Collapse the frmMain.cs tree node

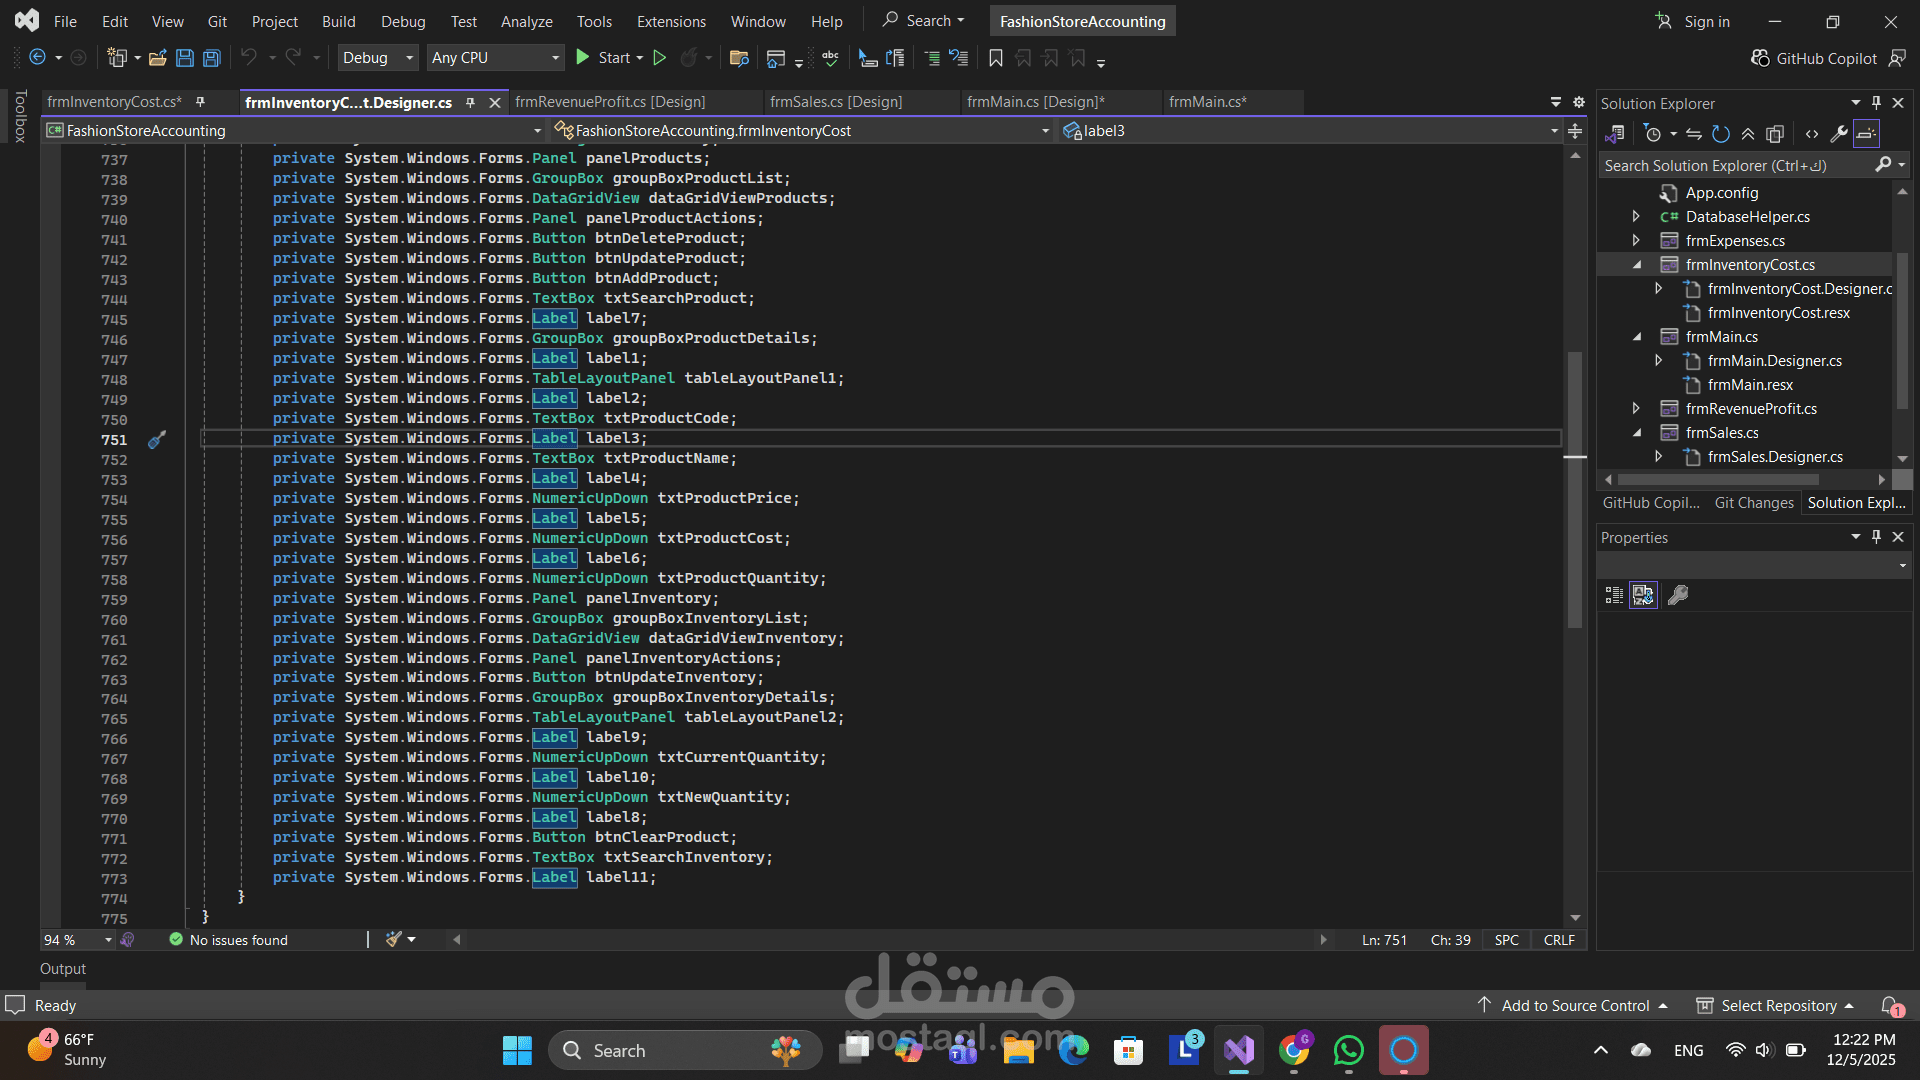tap(1637, 337)
